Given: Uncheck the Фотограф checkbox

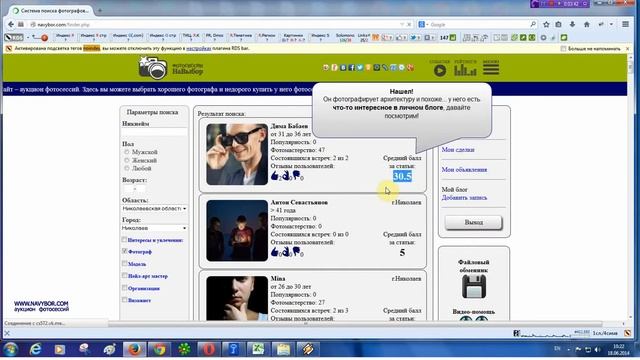Looking at the screenshot, I should tap(124, 251).
